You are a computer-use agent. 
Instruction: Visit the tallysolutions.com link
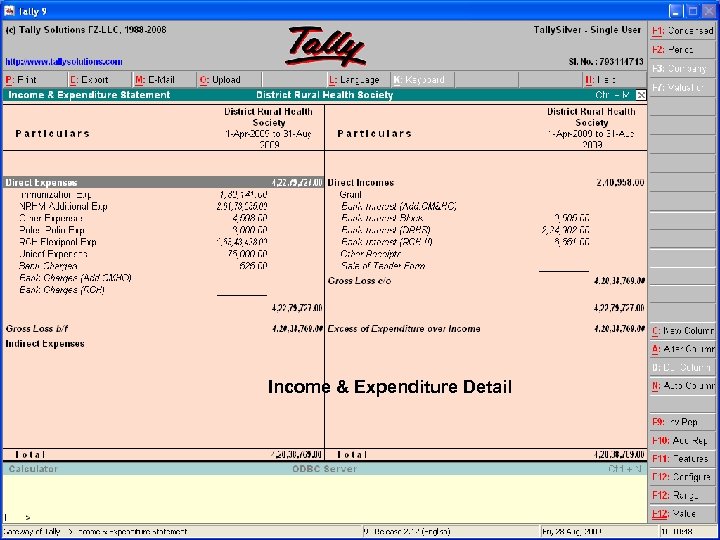coord(64,62)
